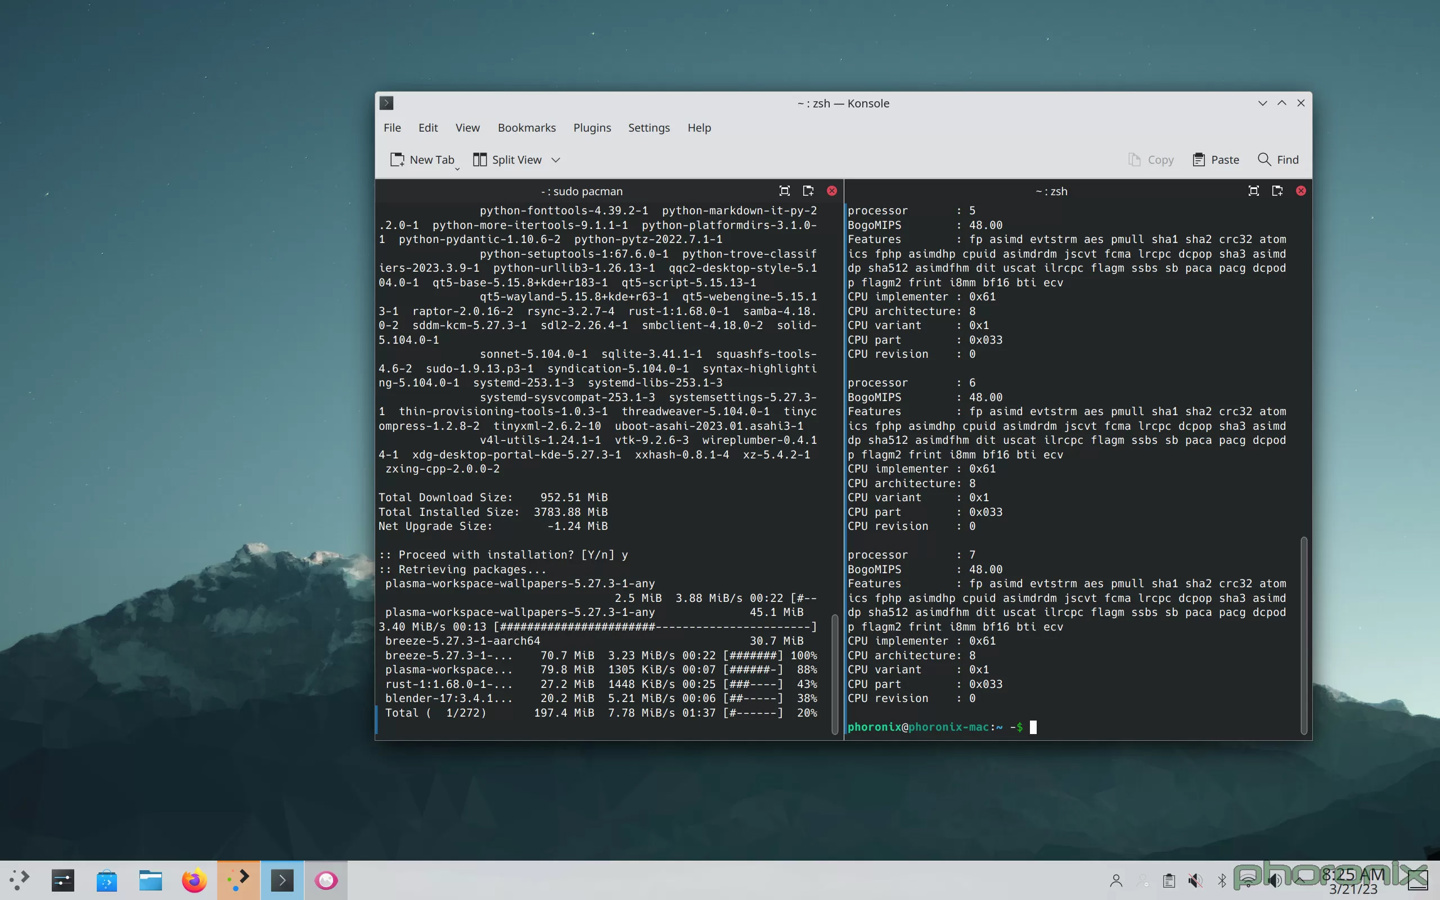Click the Copy button
1440x900 pixels.
click(1151, 159)
